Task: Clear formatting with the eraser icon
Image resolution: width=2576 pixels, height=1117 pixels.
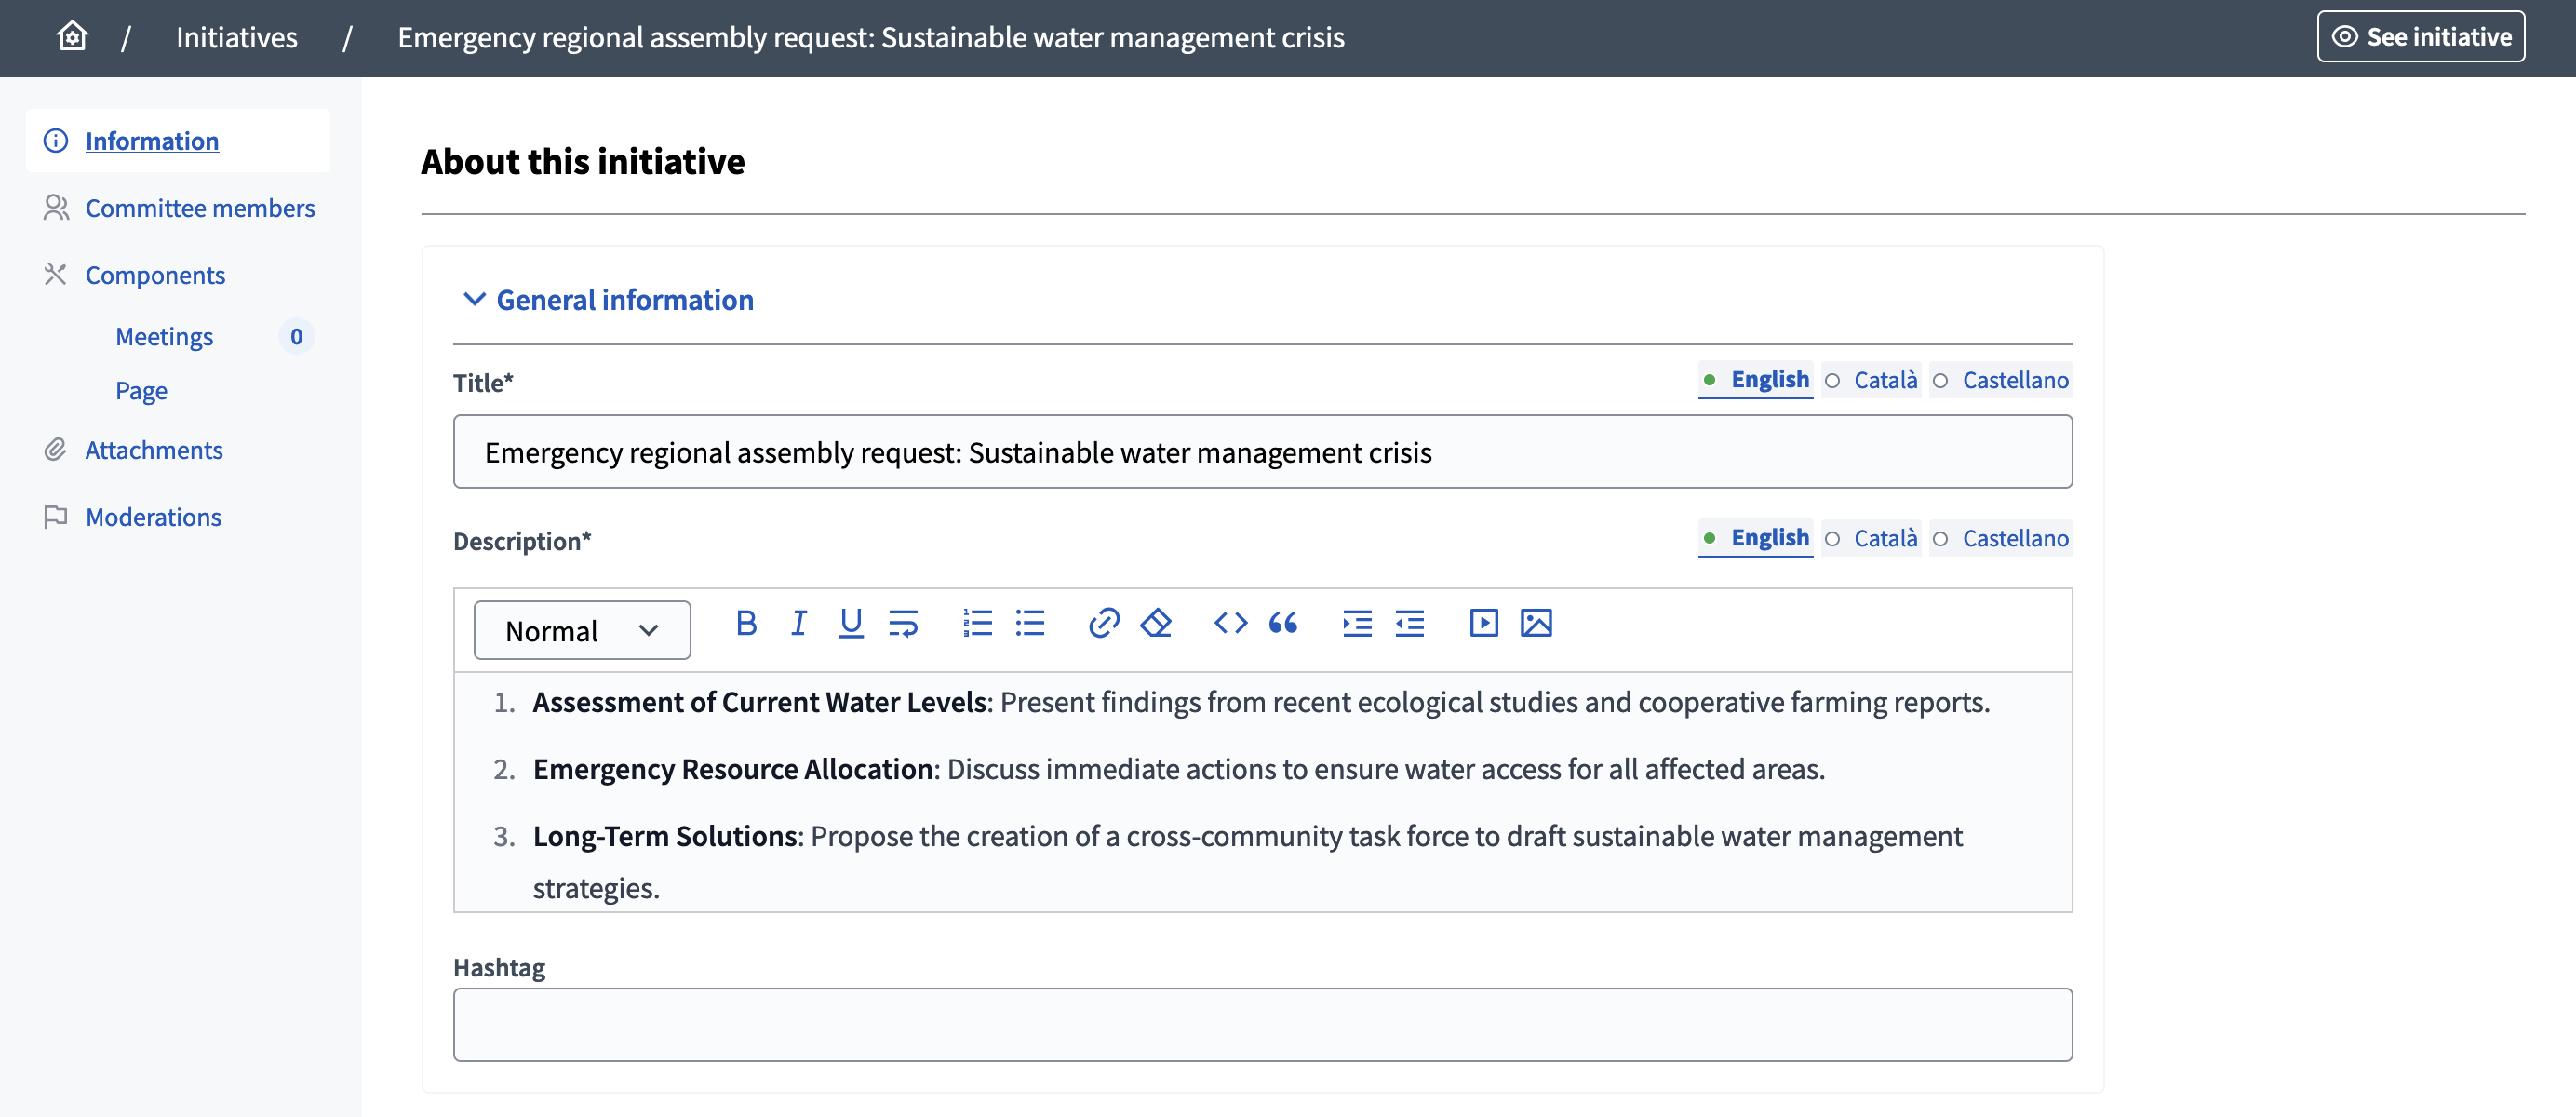Action: [1156, 623]
